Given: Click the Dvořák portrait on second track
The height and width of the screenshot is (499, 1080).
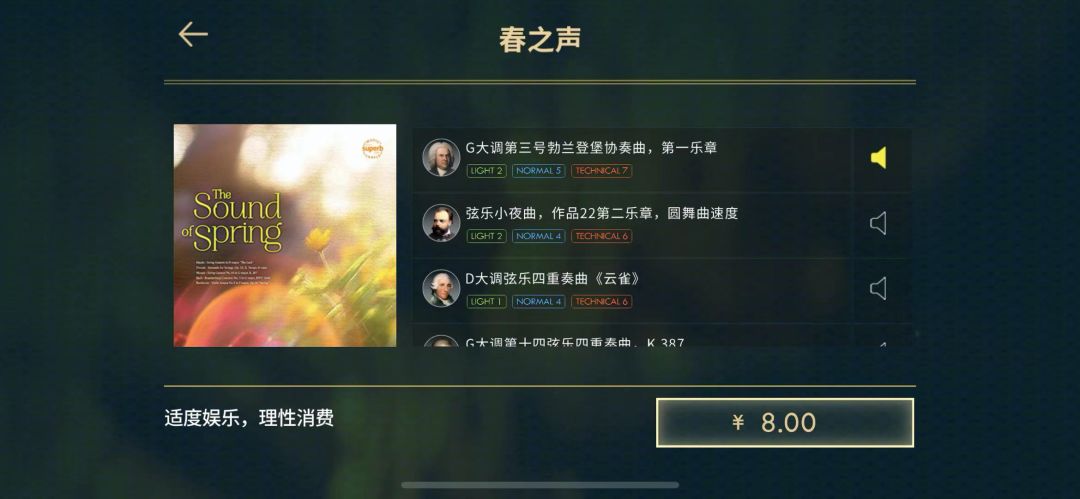Looking at the screenshot, I should [x=441, y=223].
